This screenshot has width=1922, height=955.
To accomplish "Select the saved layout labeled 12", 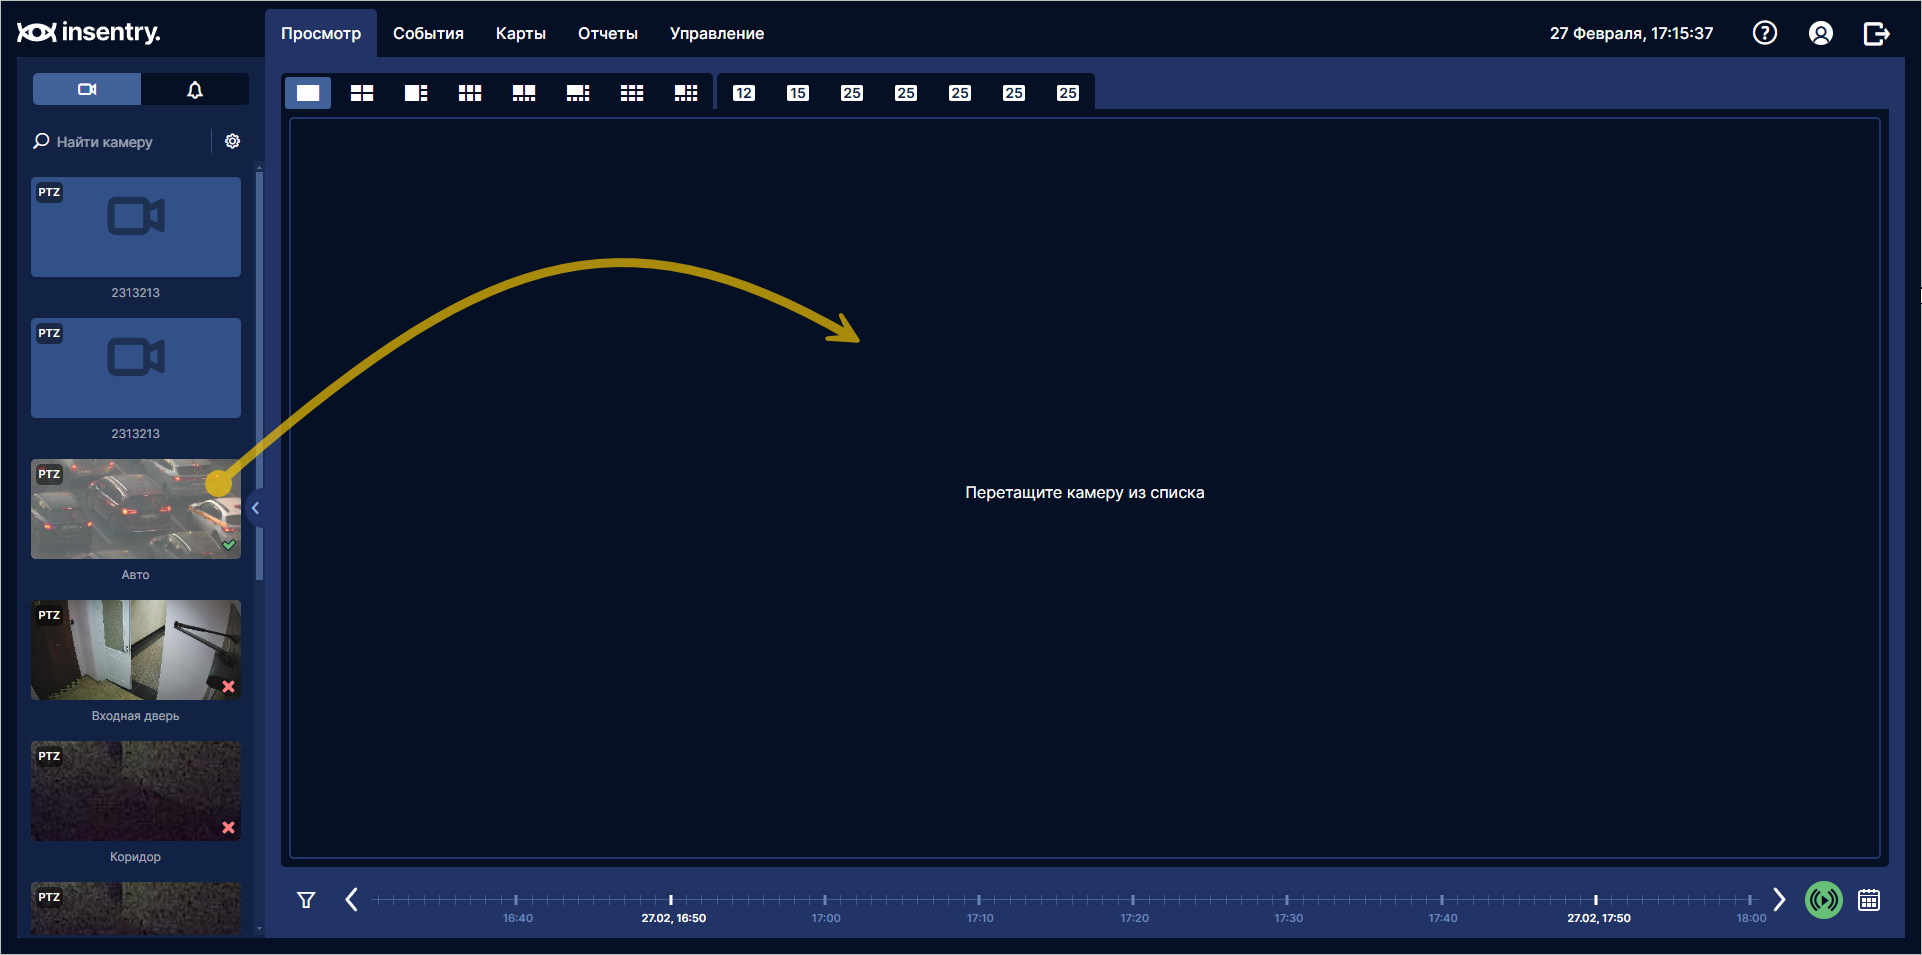I will [744, 93].
